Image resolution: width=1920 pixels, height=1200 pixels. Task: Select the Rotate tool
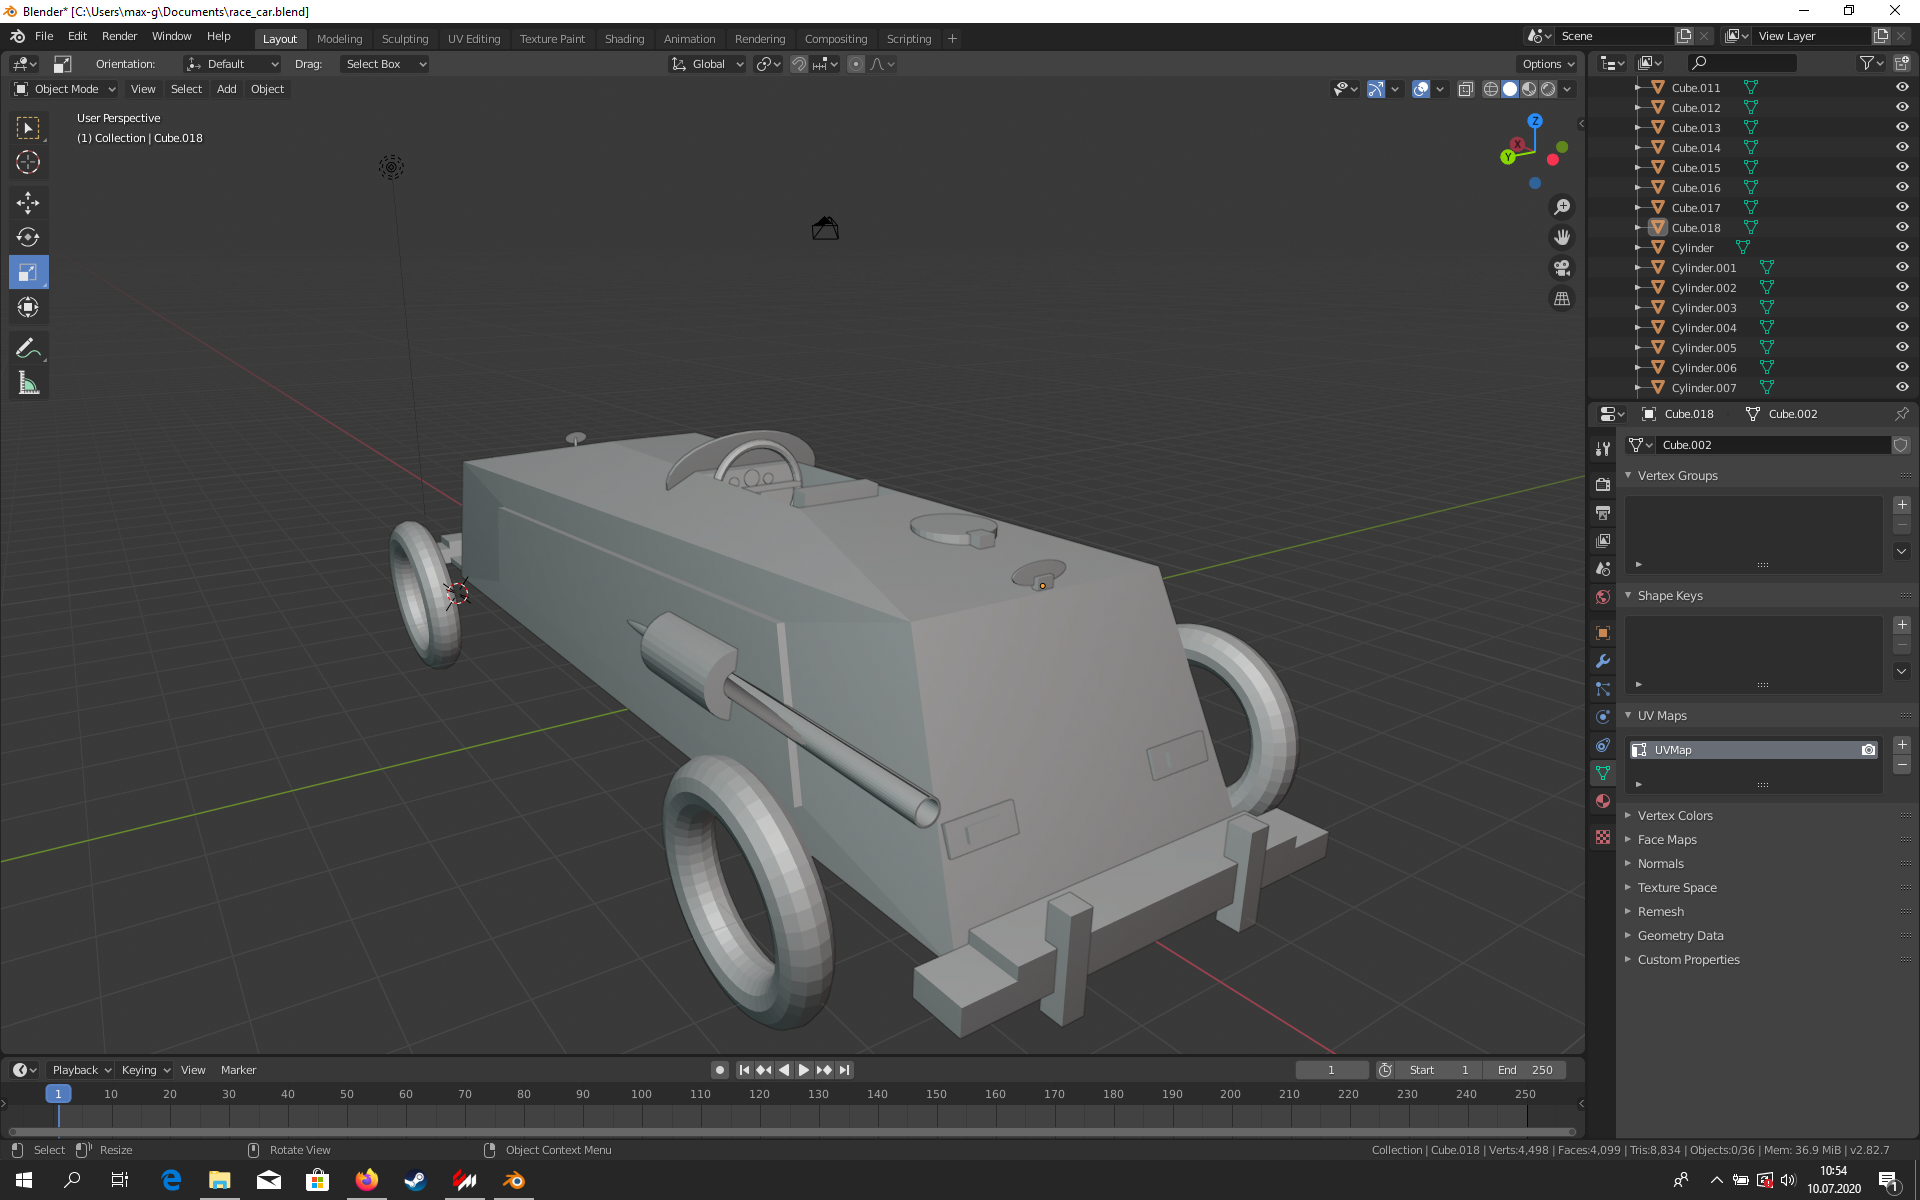28,237
